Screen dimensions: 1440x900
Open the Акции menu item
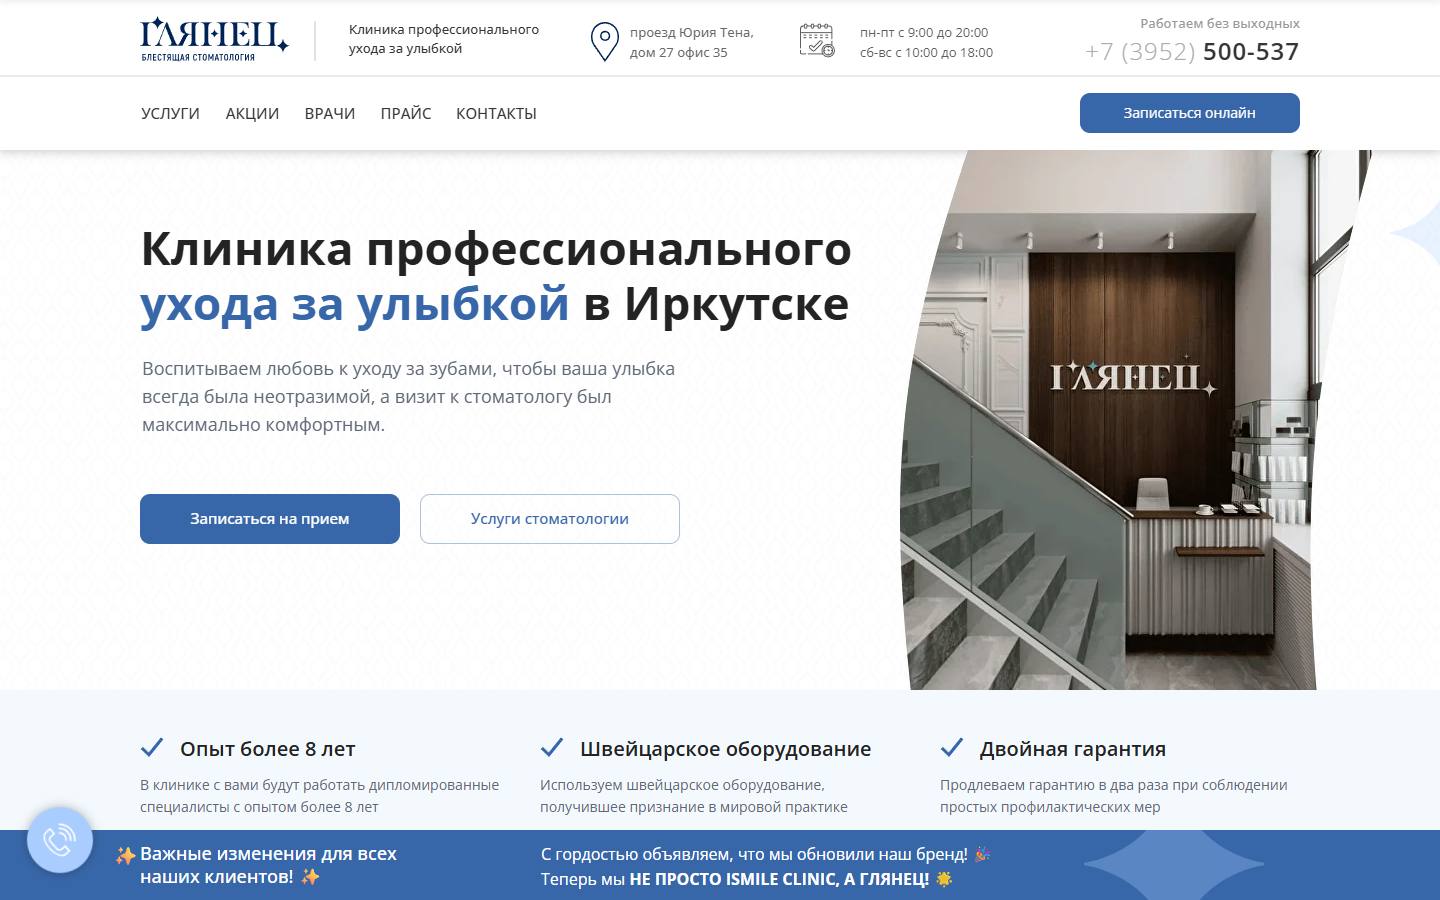tap(252, 114)
